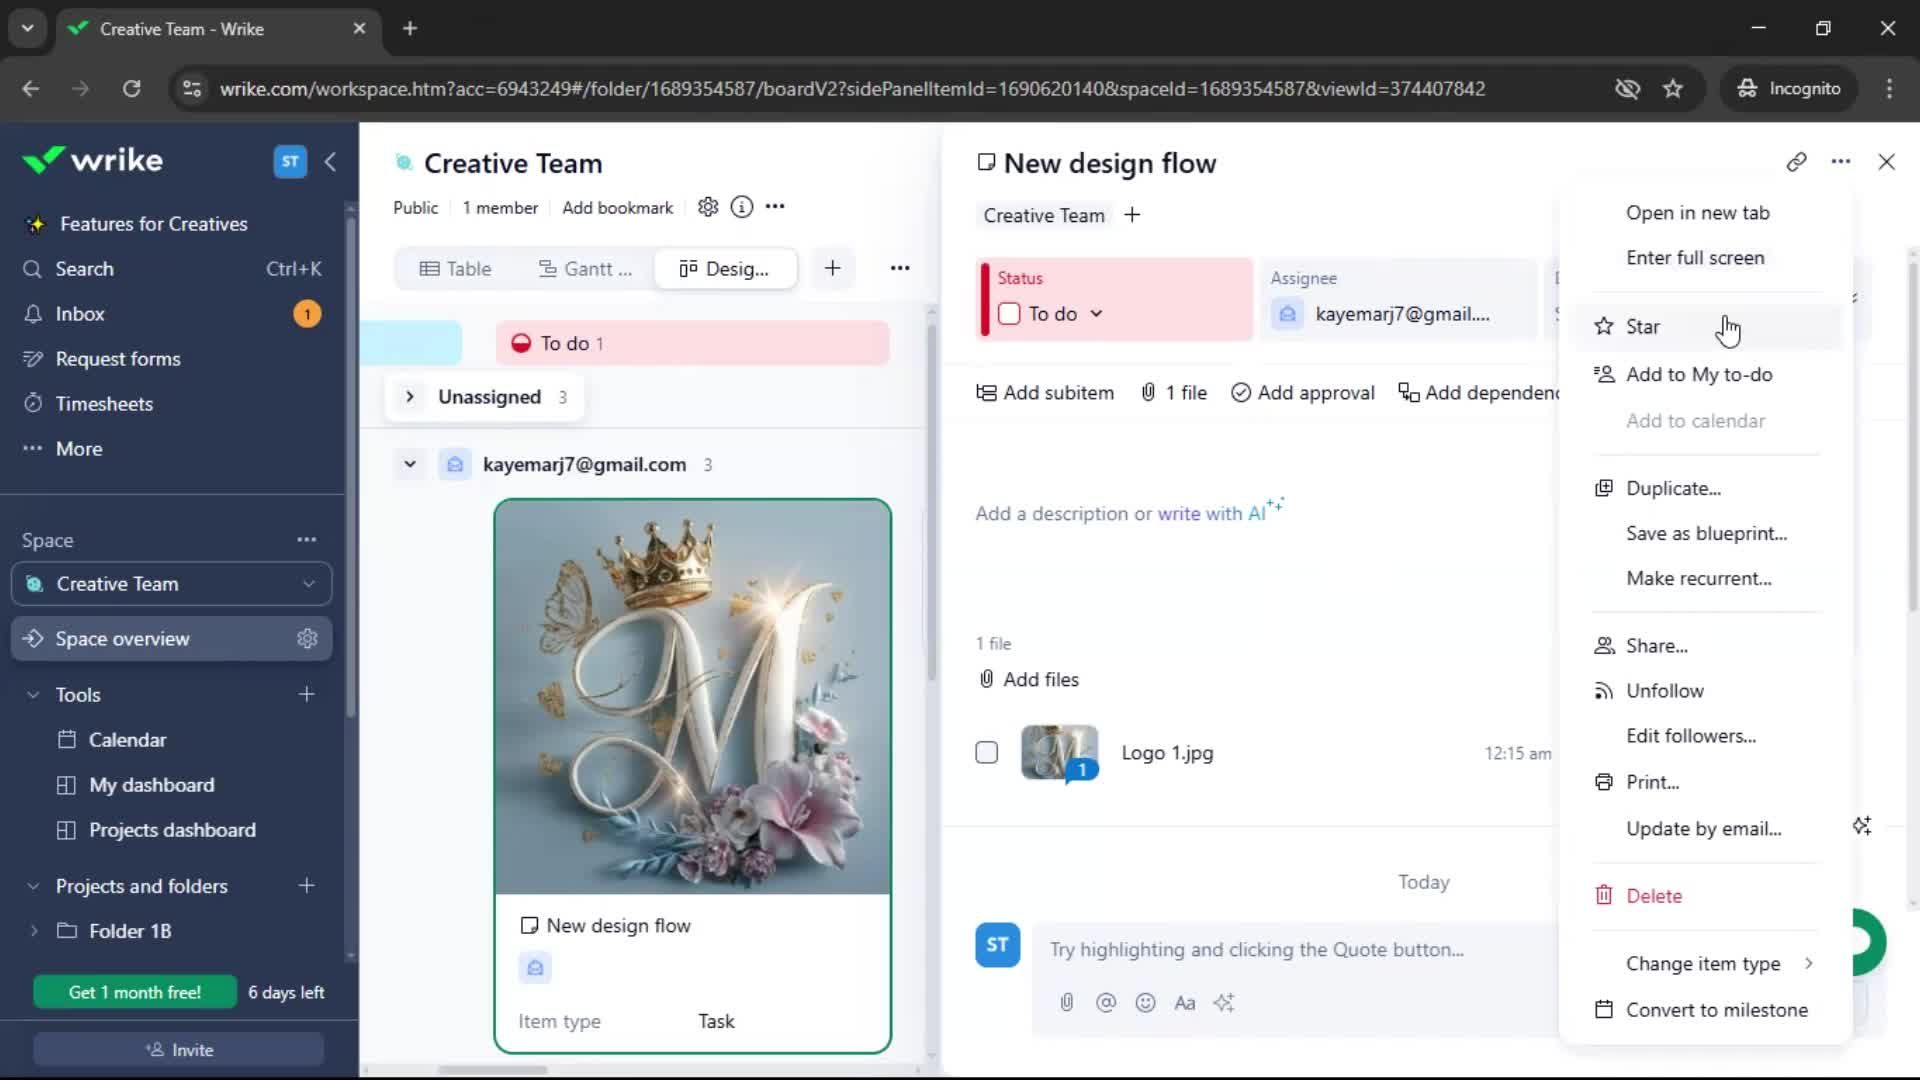Click Add files
This screenshot has height=1080, width=1920.
[1029, 680]
